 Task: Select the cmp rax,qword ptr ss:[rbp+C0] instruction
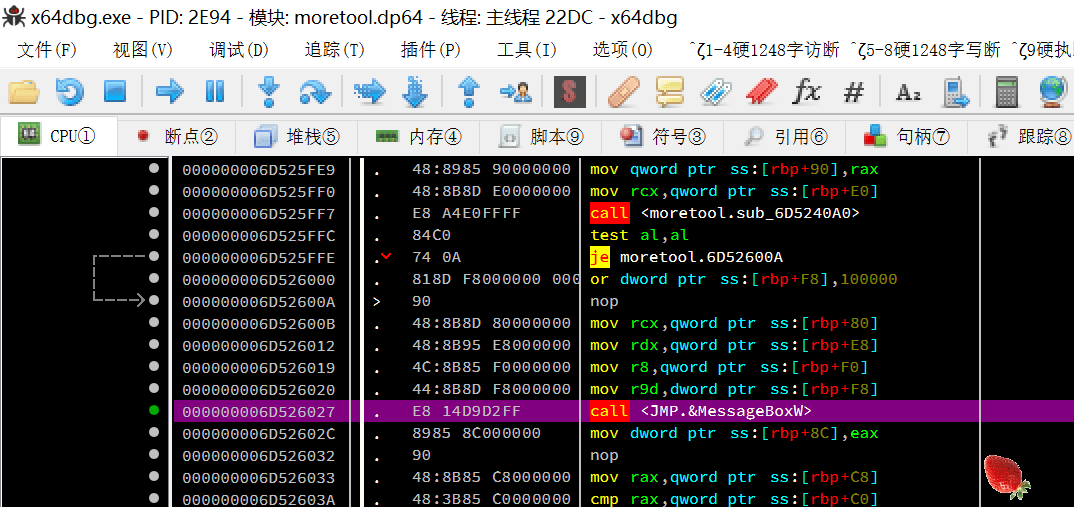tap(734, 499)
